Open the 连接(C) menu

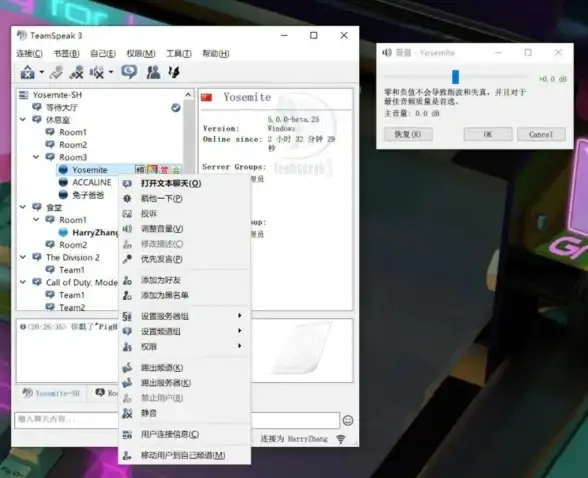29,54
